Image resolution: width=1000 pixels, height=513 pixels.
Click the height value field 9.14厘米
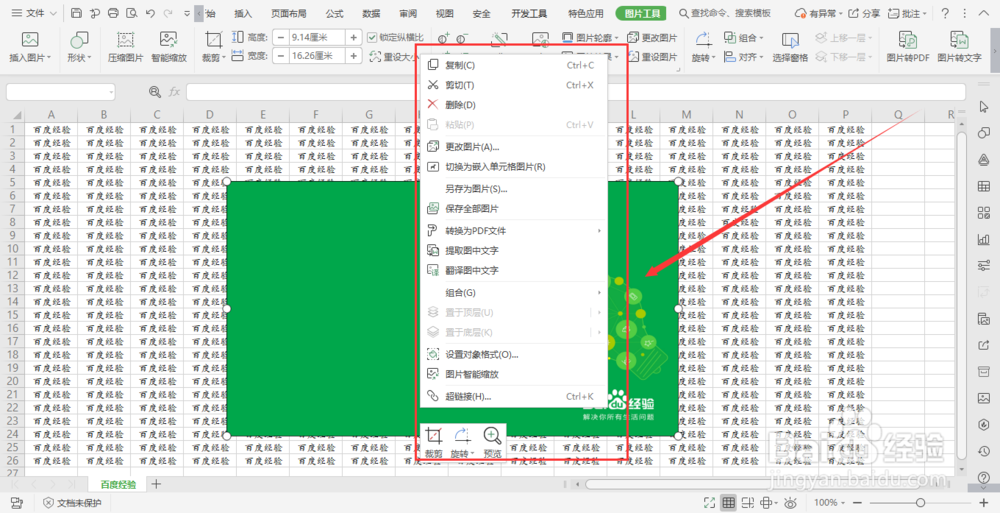point(317,38)
